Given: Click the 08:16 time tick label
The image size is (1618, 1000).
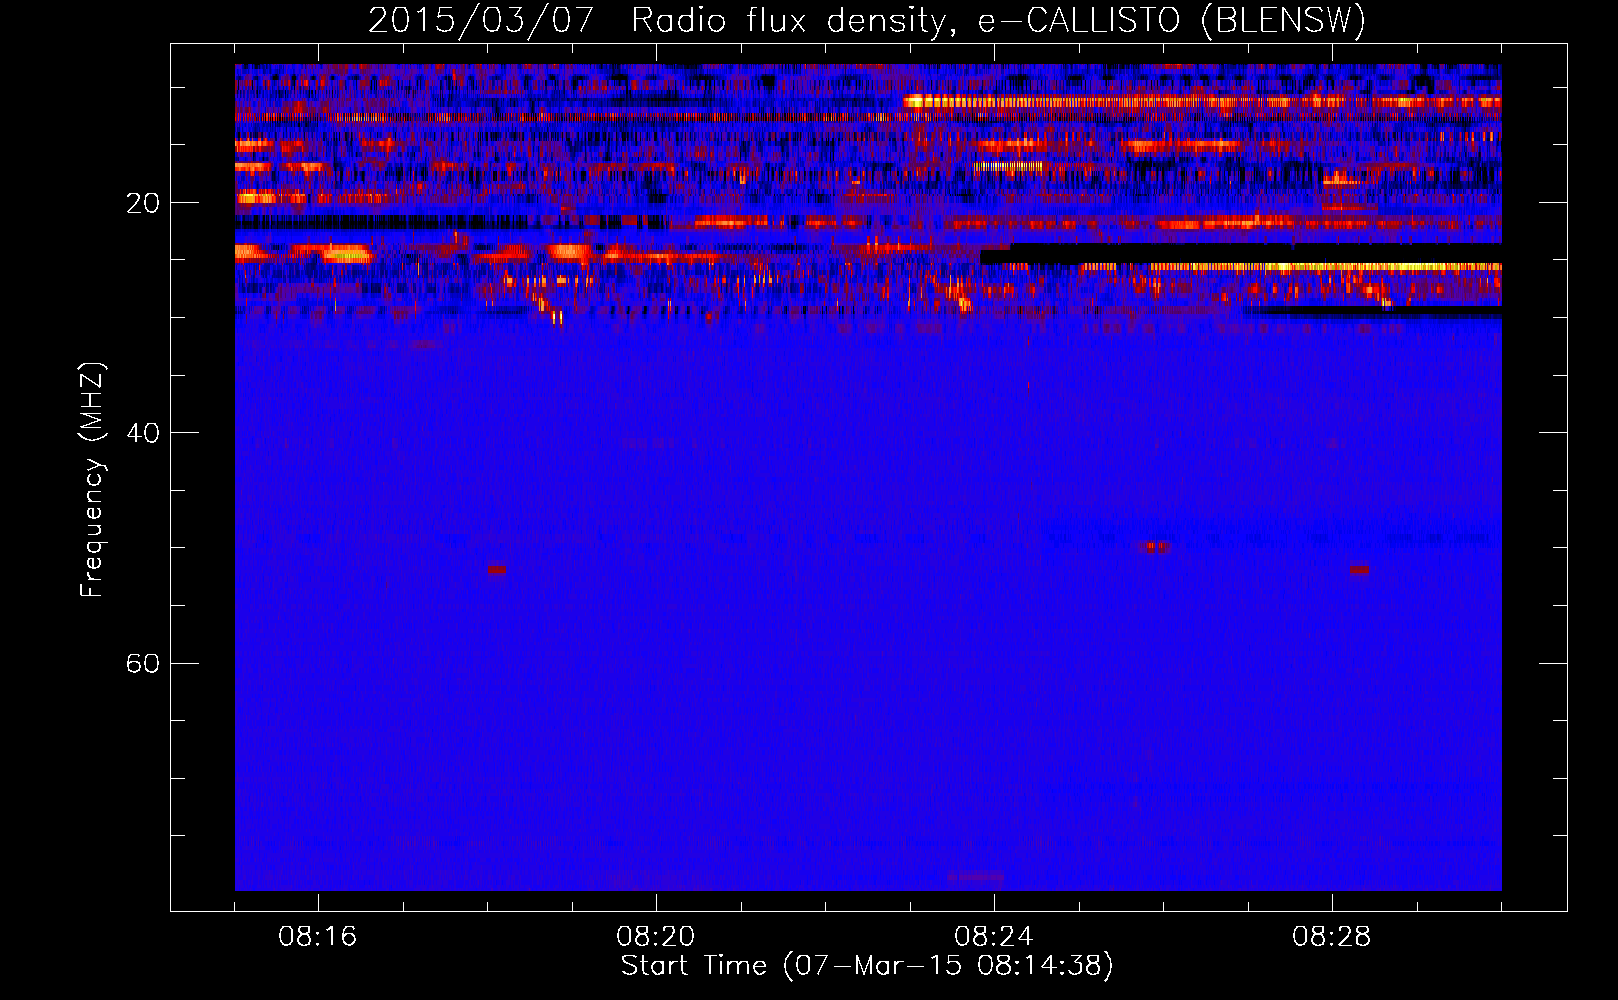Looking at the screenshot, I should [318, 937].
